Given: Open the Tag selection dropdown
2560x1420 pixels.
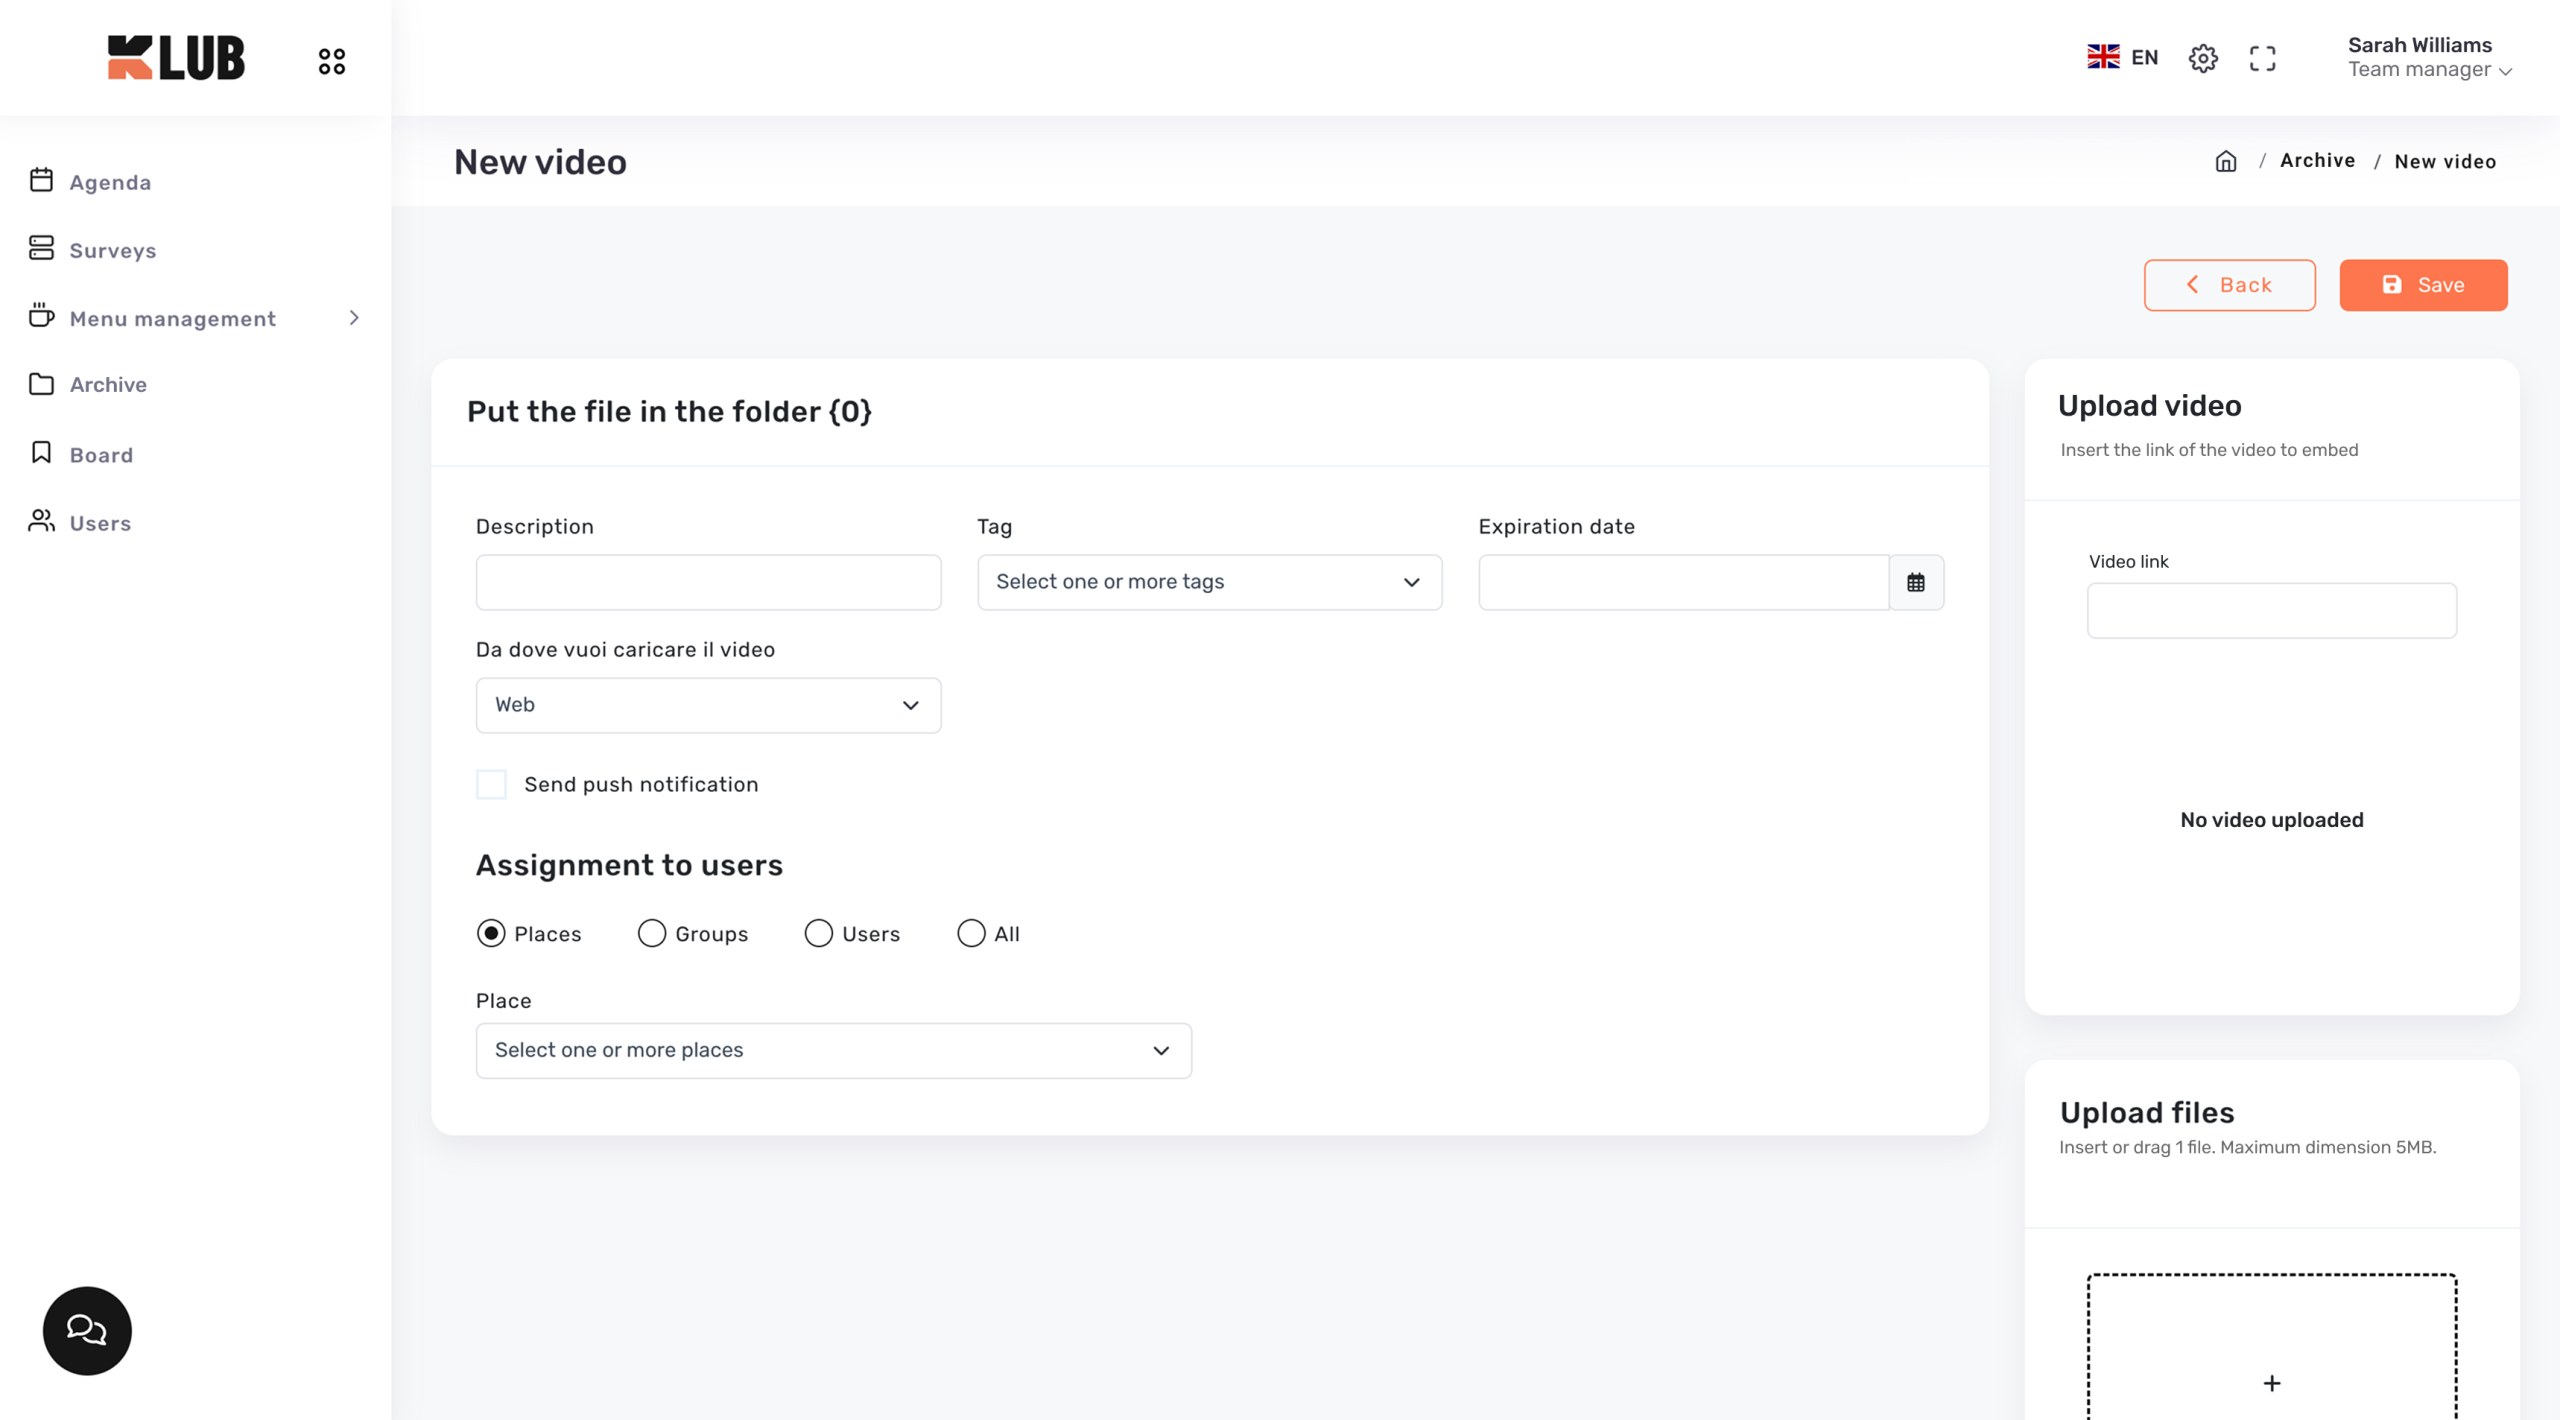Looking at the screenshot, I should click(1209, 582).
